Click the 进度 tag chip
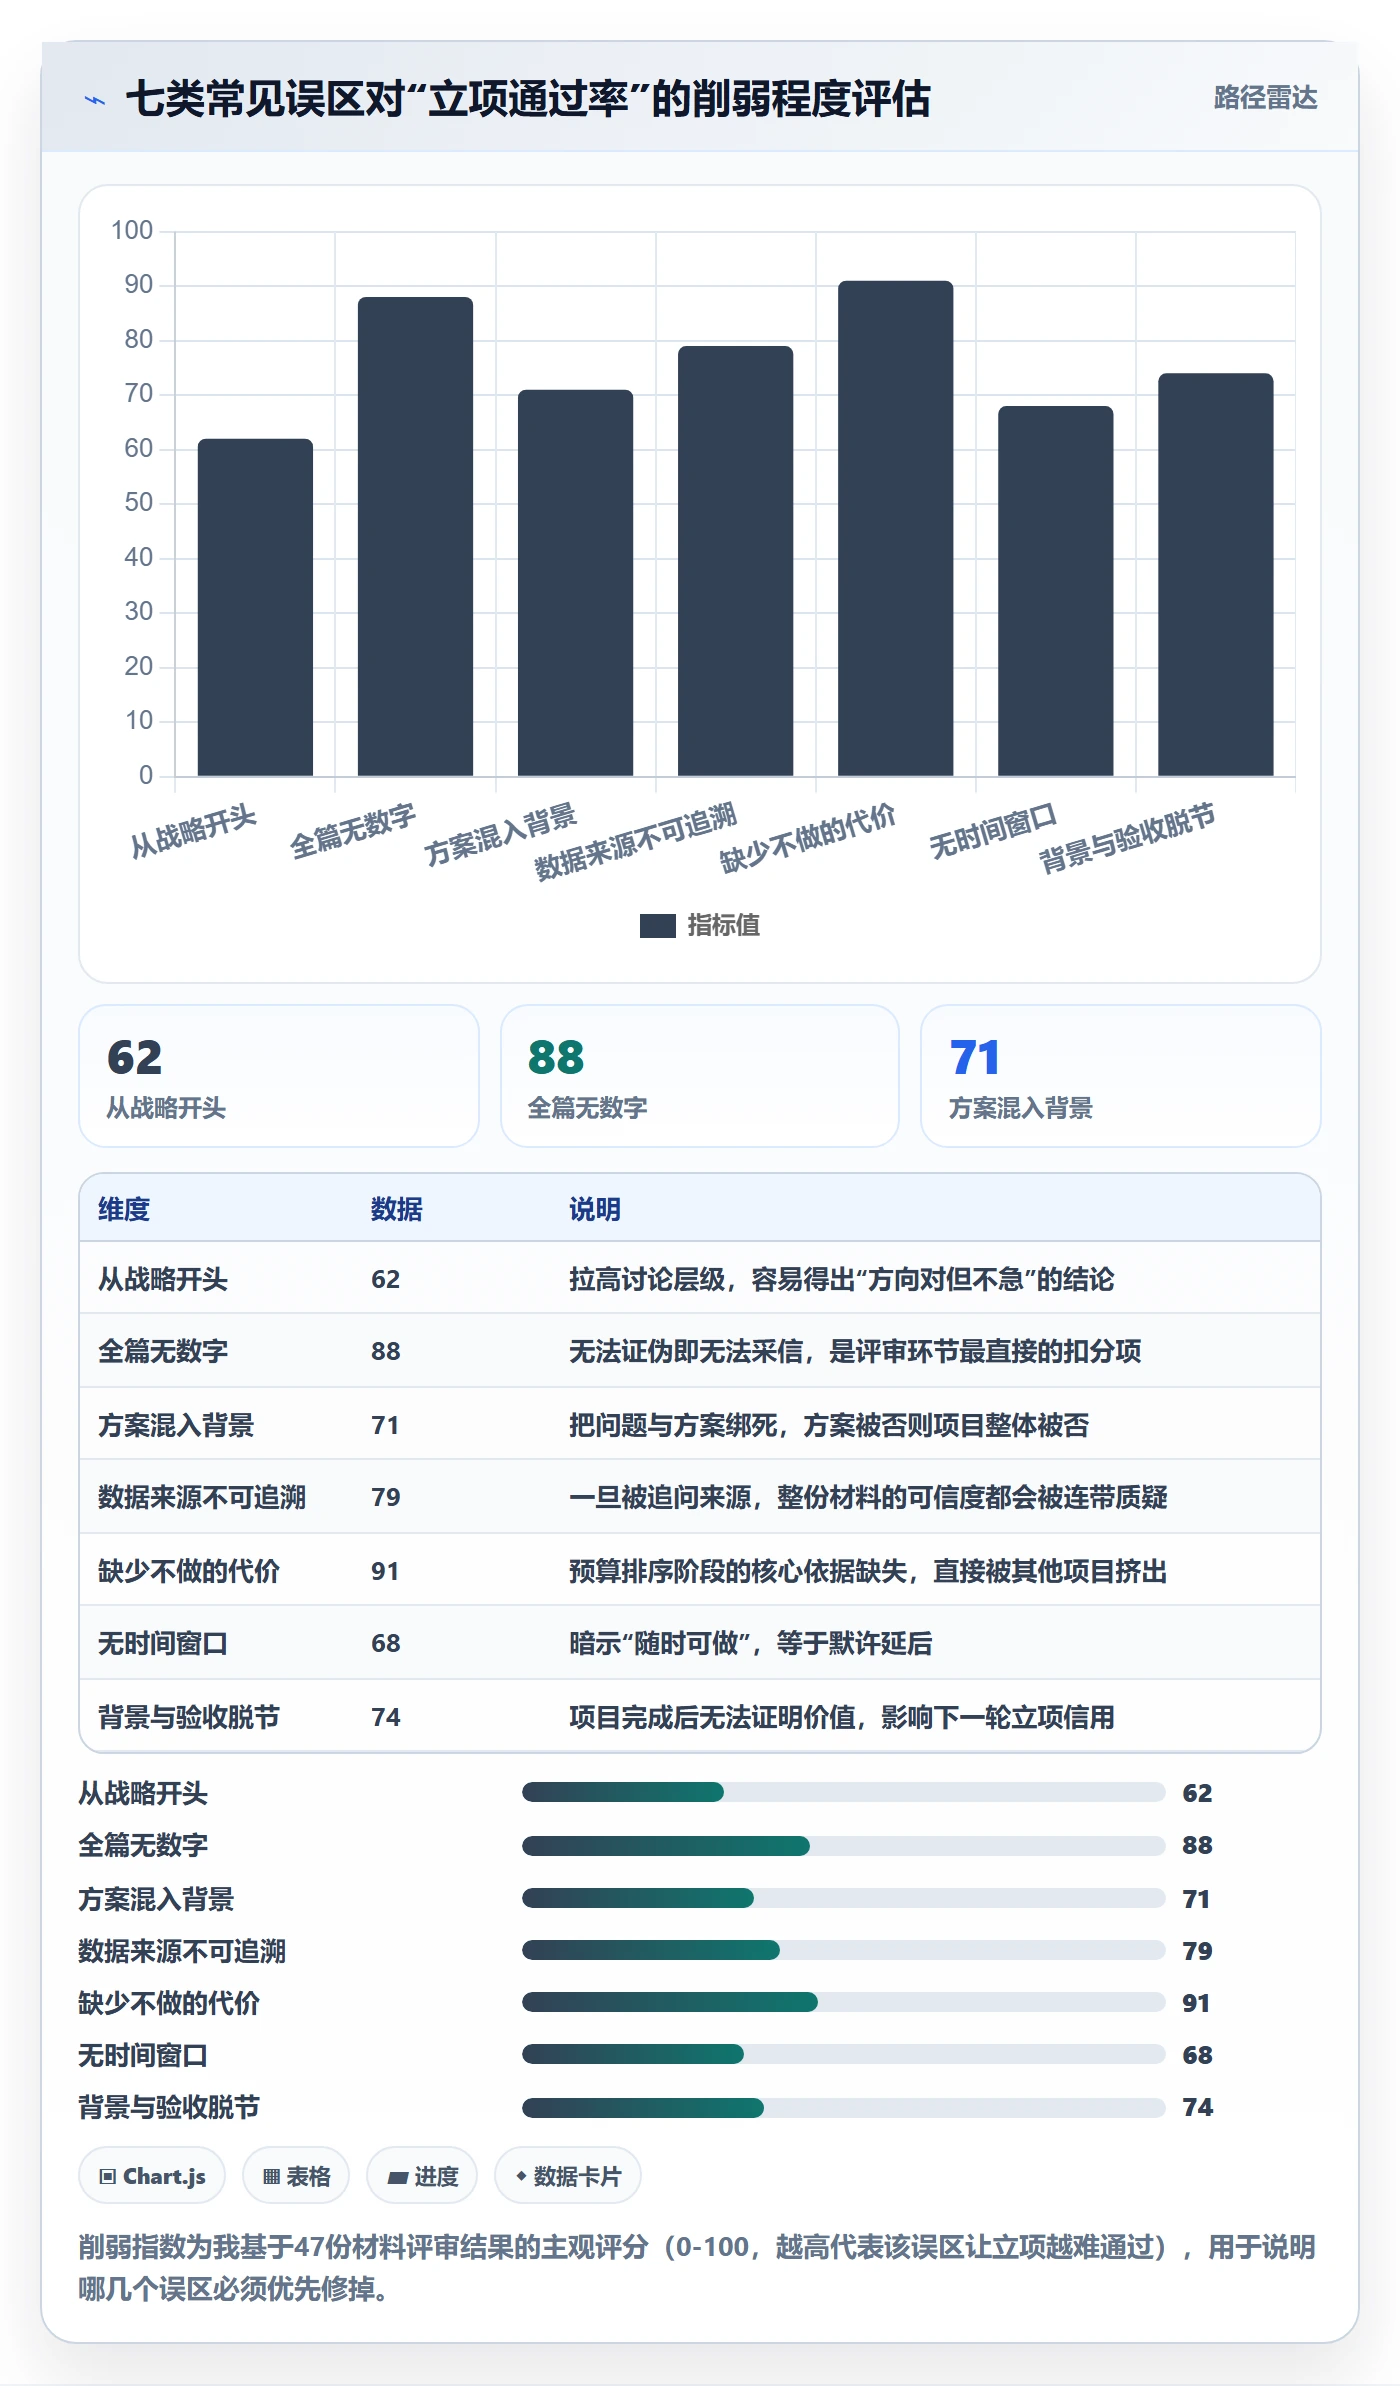The height and width of the screenshot is (2386, 1400). pos(422,2175)
